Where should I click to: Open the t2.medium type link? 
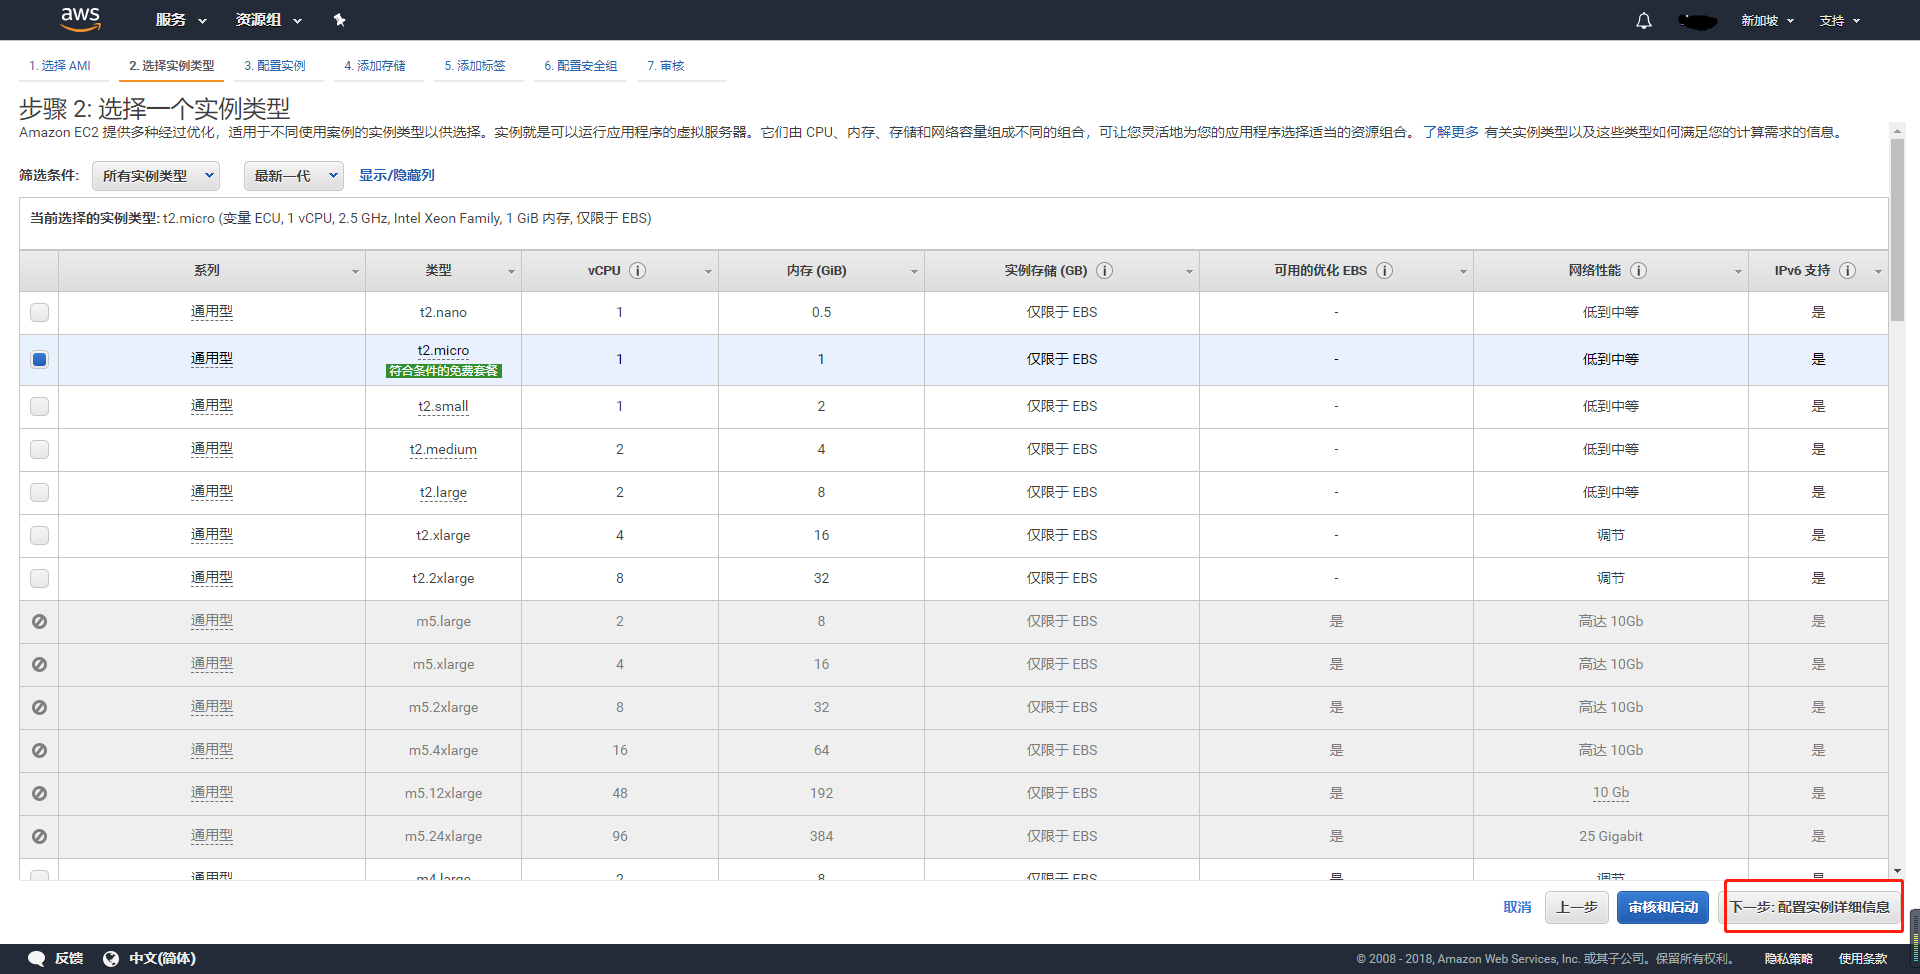[443, 450]
